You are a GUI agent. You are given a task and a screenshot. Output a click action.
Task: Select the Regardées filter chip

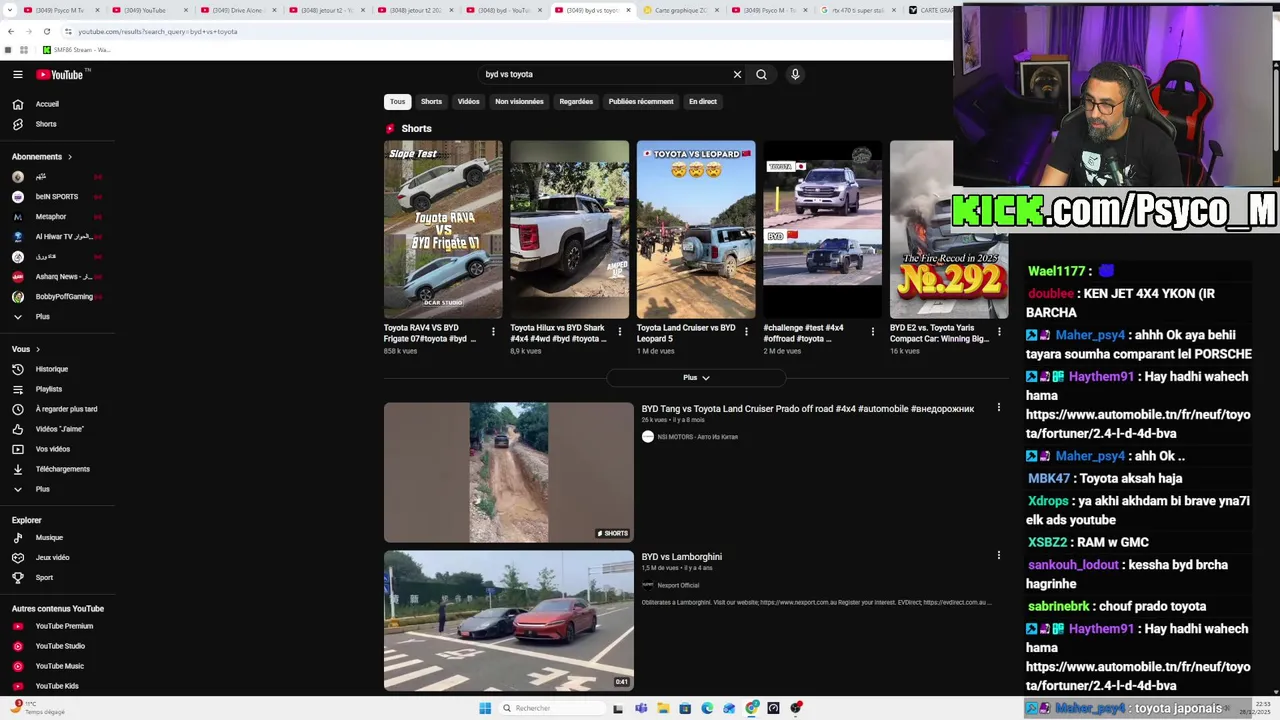coord(576,101)
